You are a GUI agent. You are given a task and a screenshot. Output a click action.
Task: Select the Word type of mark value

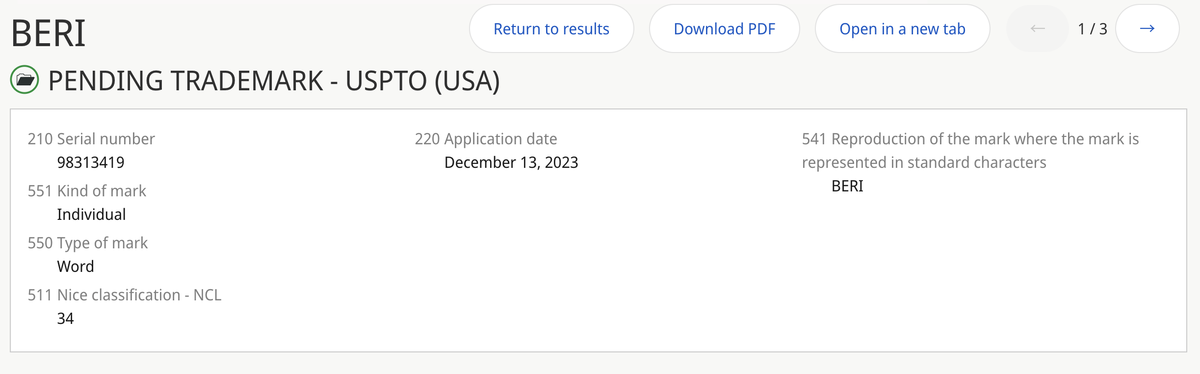(x=75, y=266)
